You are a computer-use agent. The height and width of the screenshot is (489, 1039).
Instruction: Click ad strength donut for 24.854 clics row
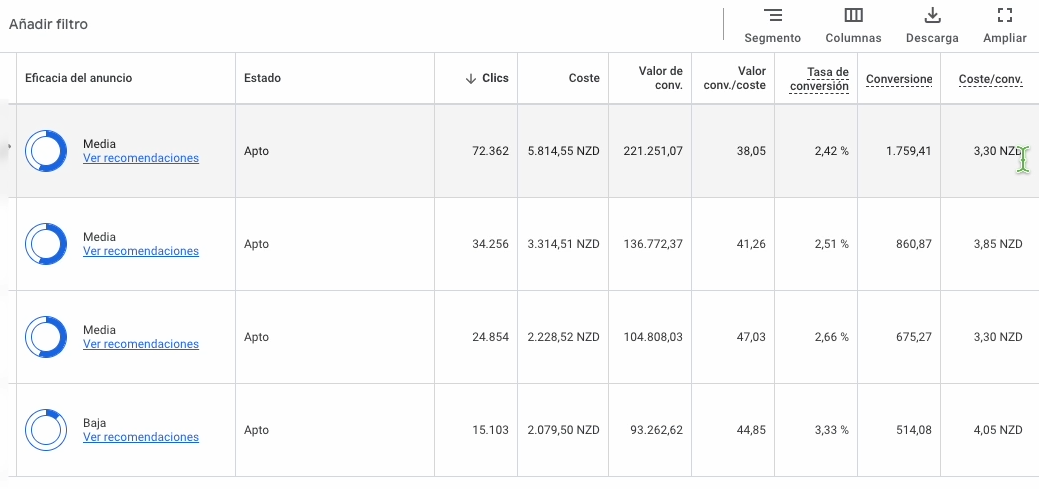[x=46, y=337]
